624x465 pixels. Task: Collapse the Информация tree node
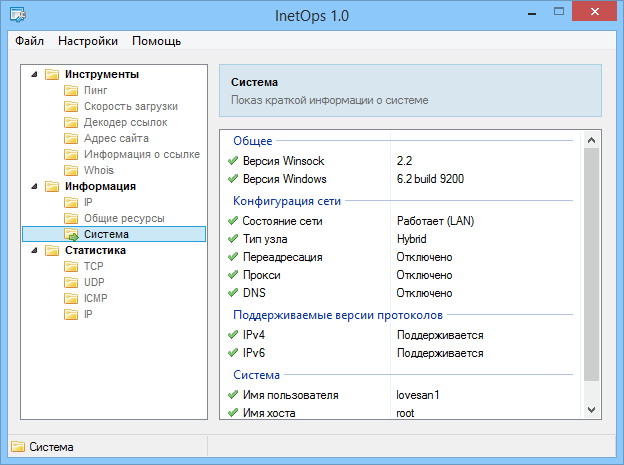click(32, 186)
